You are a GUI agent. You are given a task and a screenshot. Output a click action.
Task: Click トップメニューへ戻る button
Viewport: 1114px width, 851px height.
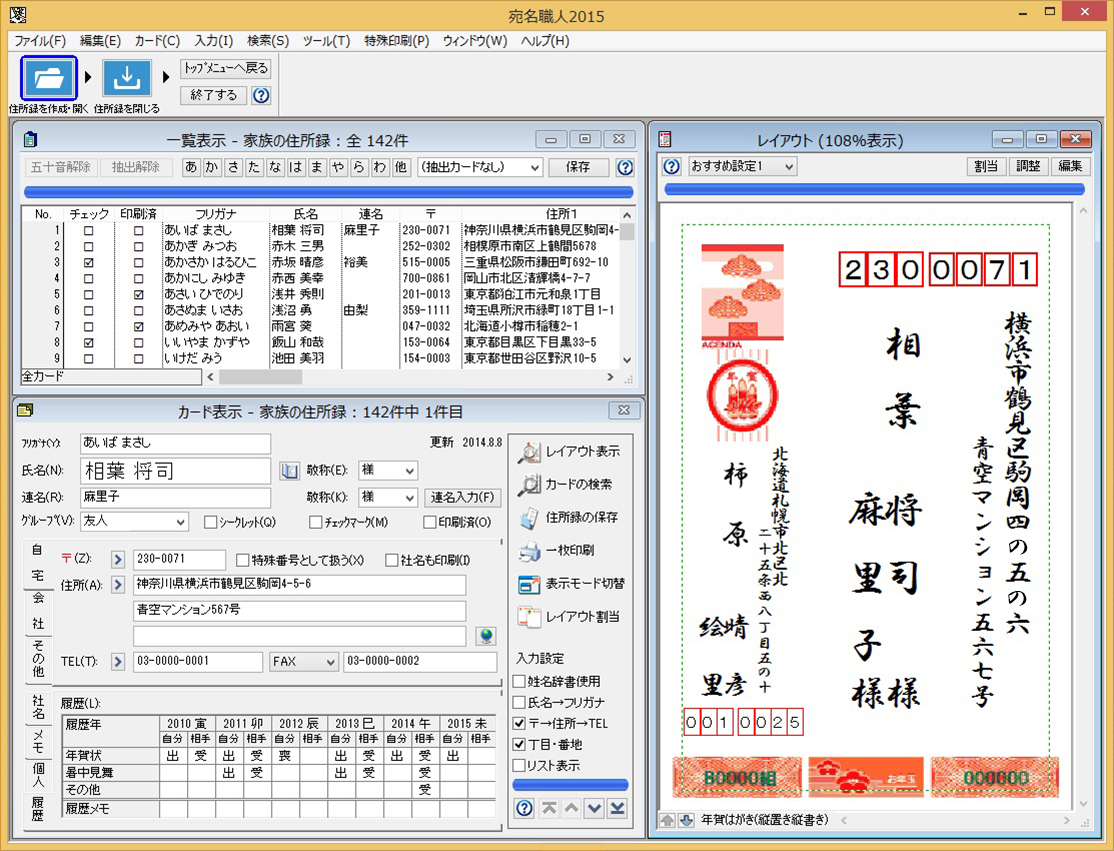[226, 69]
